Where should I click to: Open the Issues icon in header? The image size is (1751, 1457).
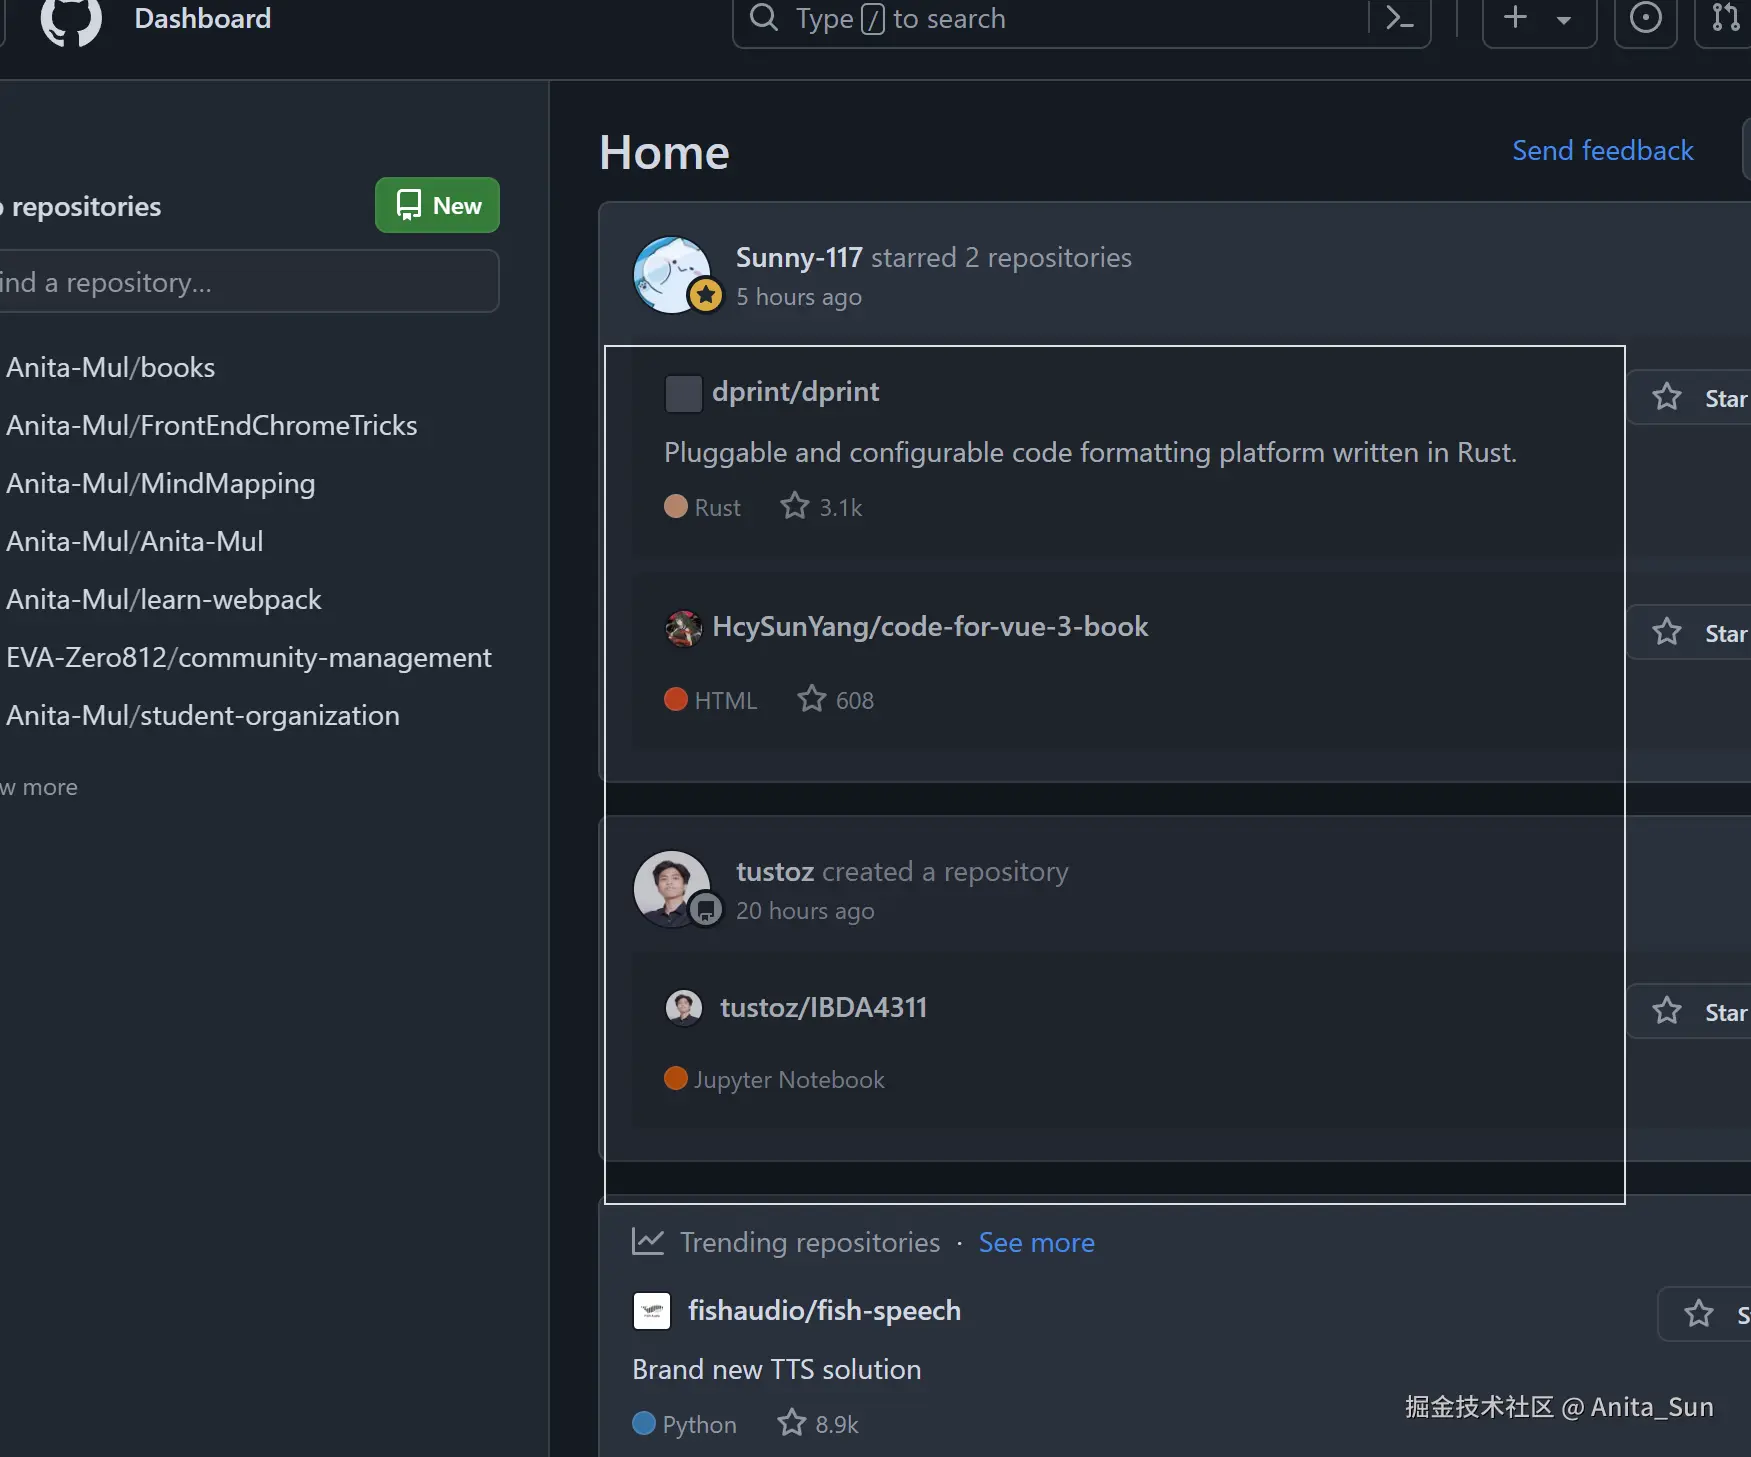[1646, 18]
